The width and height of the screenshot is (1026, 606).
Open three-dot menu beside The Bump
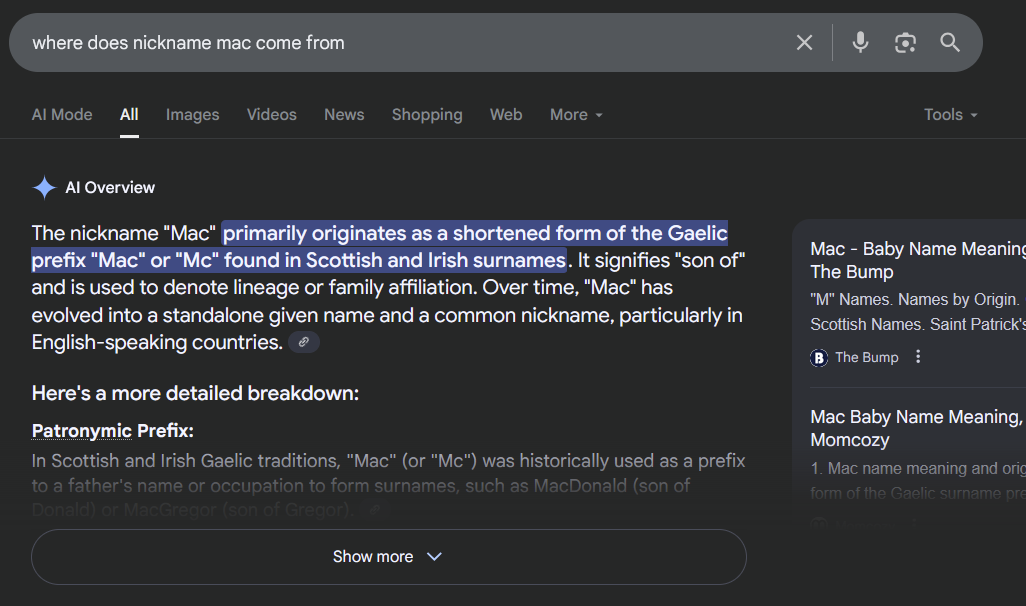(x=918, y=357)
